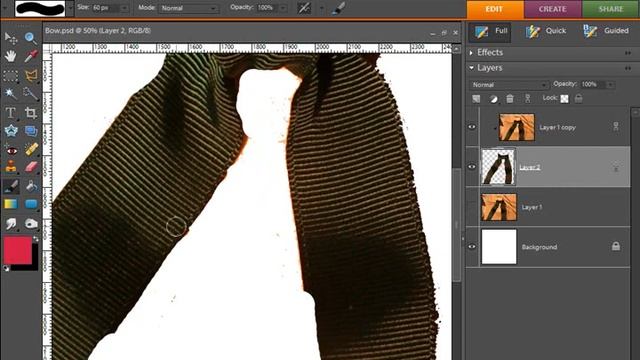Hide the Layer 1 copy layer
The image size is (640, 360).
[472, 127]
